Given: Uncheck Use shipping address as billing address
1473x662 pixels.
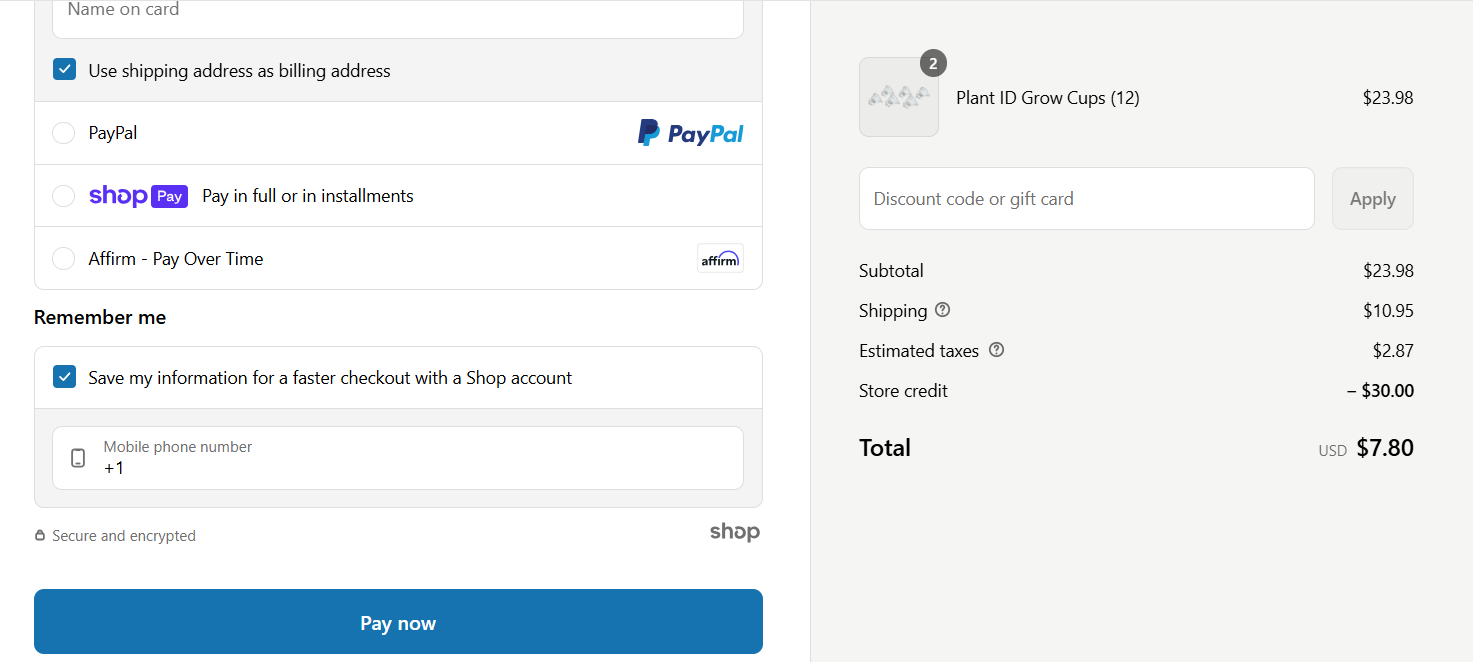Looking at the screenshot, I should [64, 70].
